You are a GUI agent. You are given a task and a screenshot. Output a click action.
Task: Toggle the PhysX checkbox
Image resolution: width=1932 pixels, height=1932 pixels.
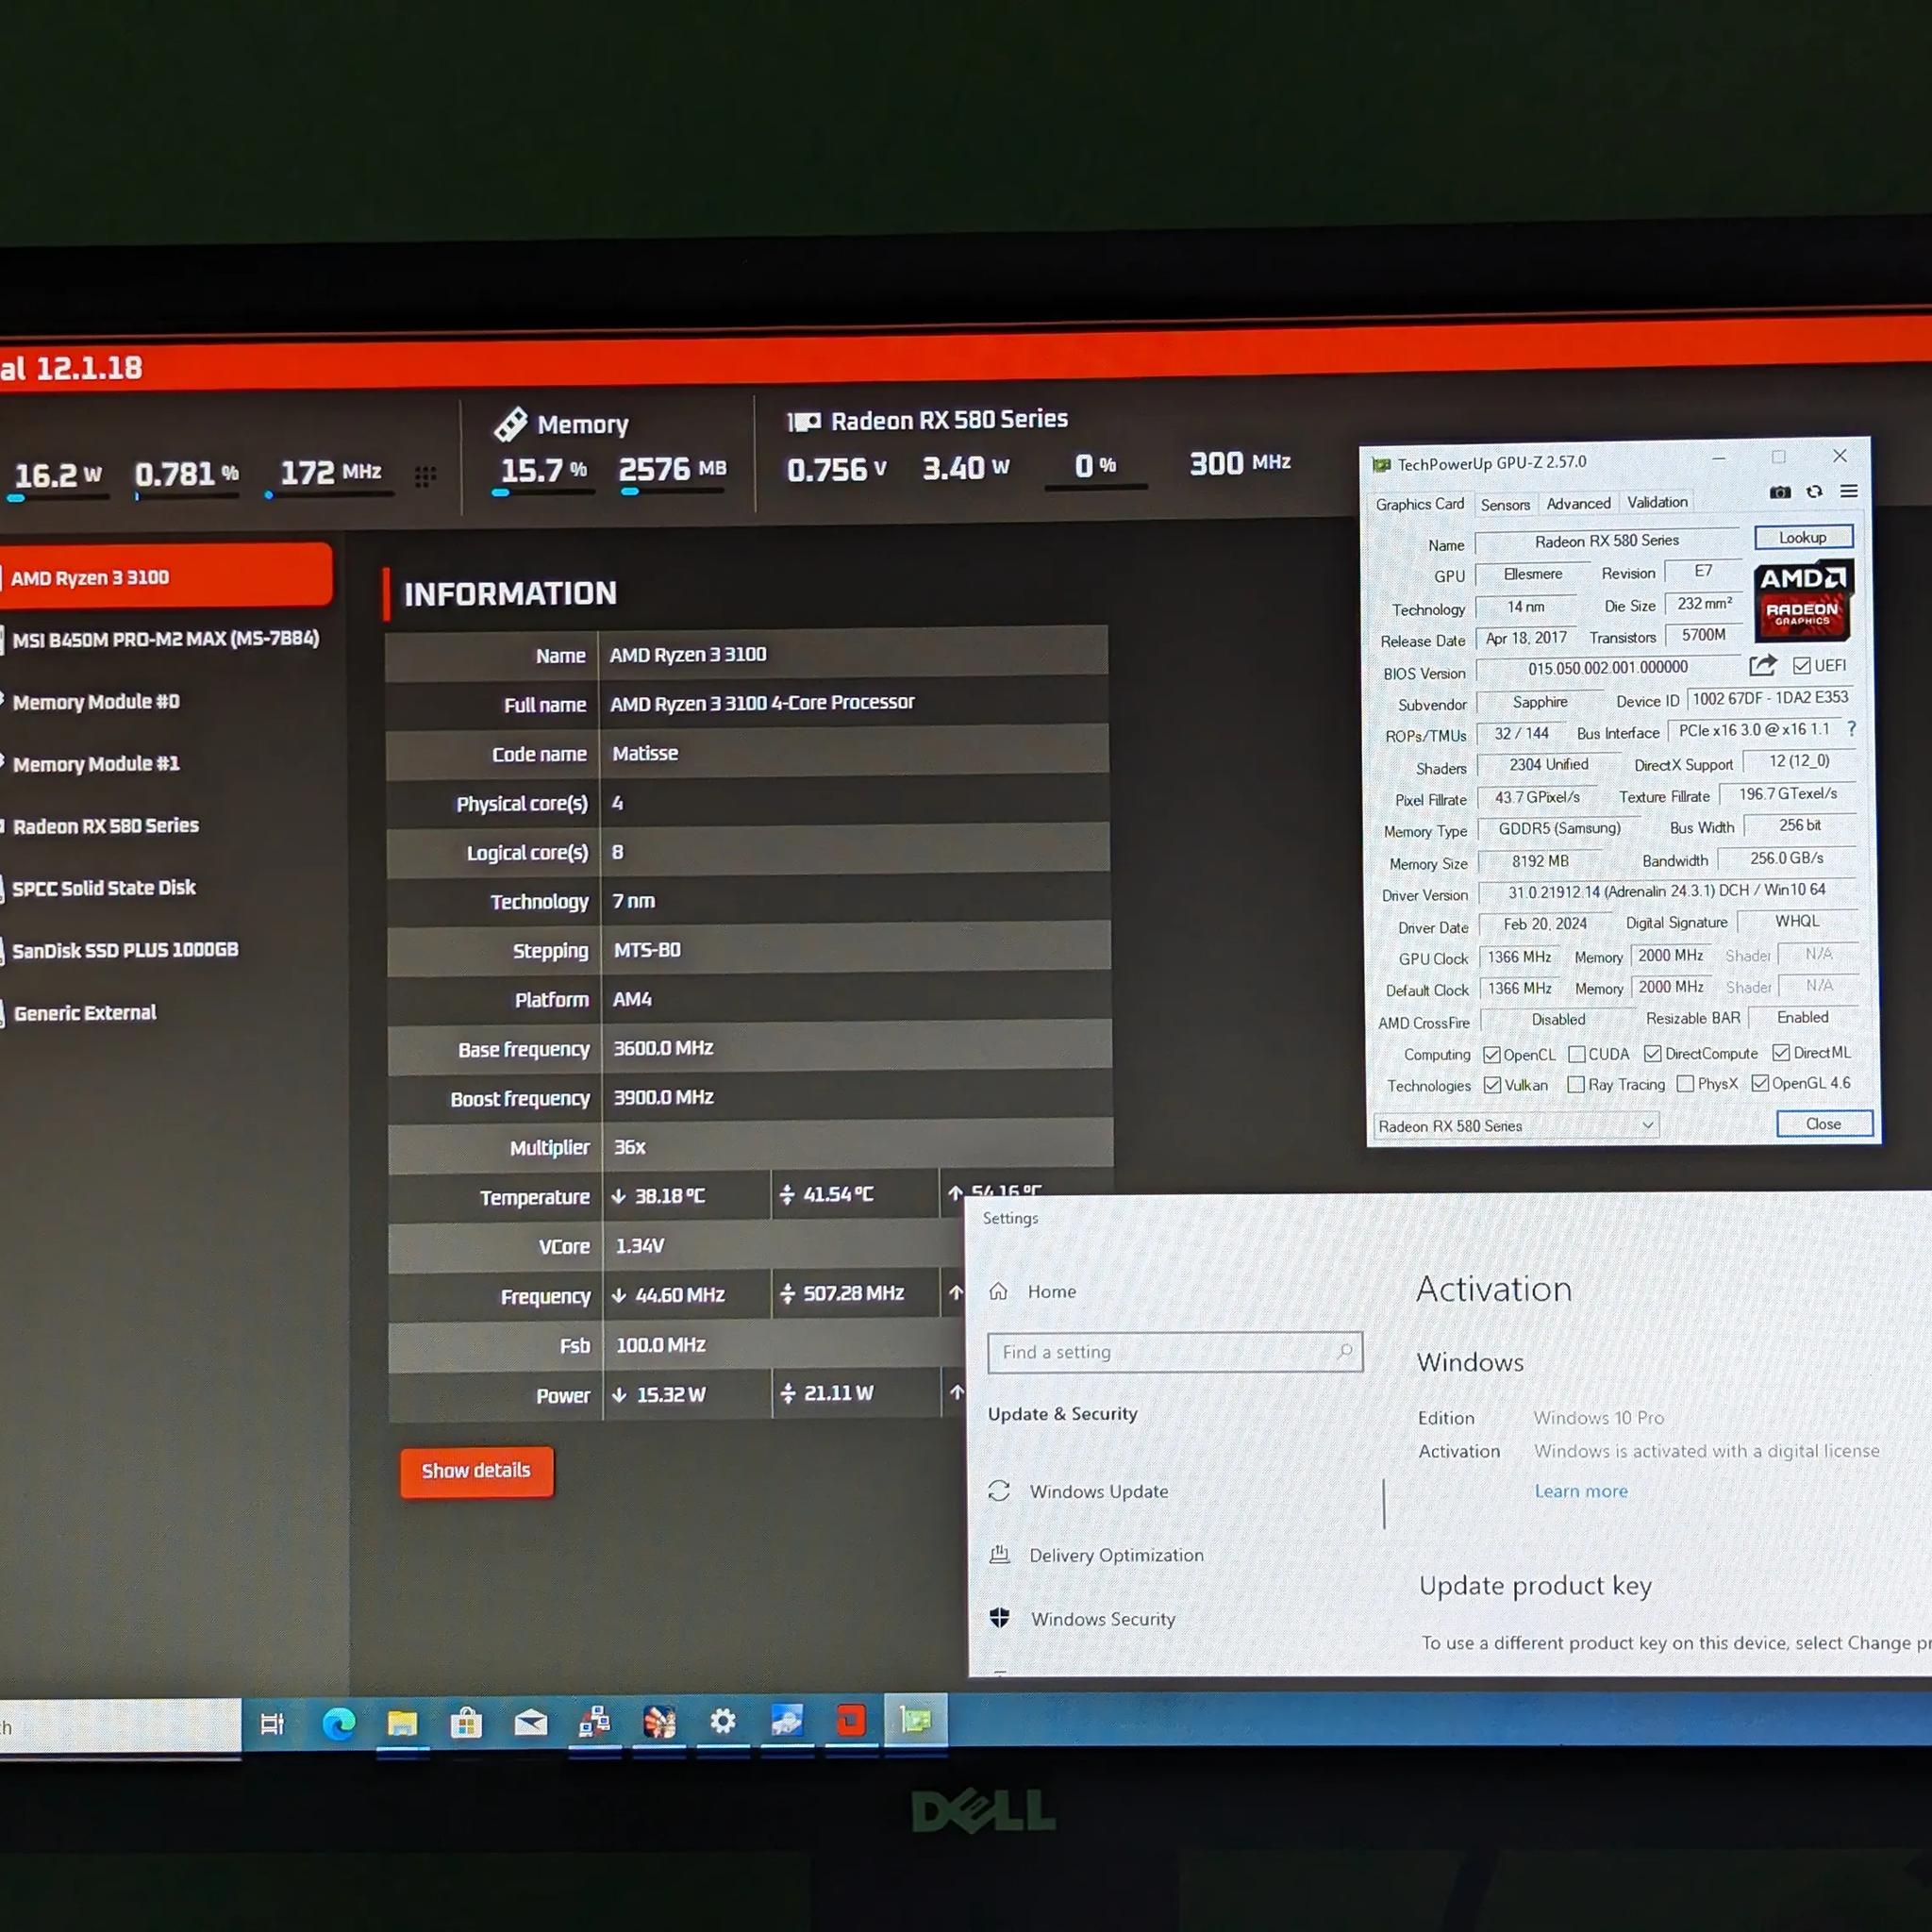pos(1685,1084)
